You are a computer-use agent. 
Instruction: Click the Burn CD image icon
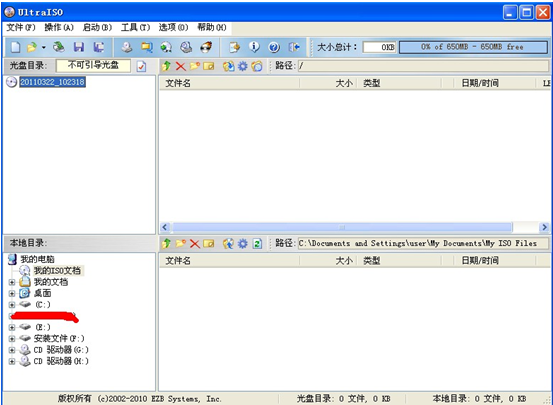[x=206, y=47]
